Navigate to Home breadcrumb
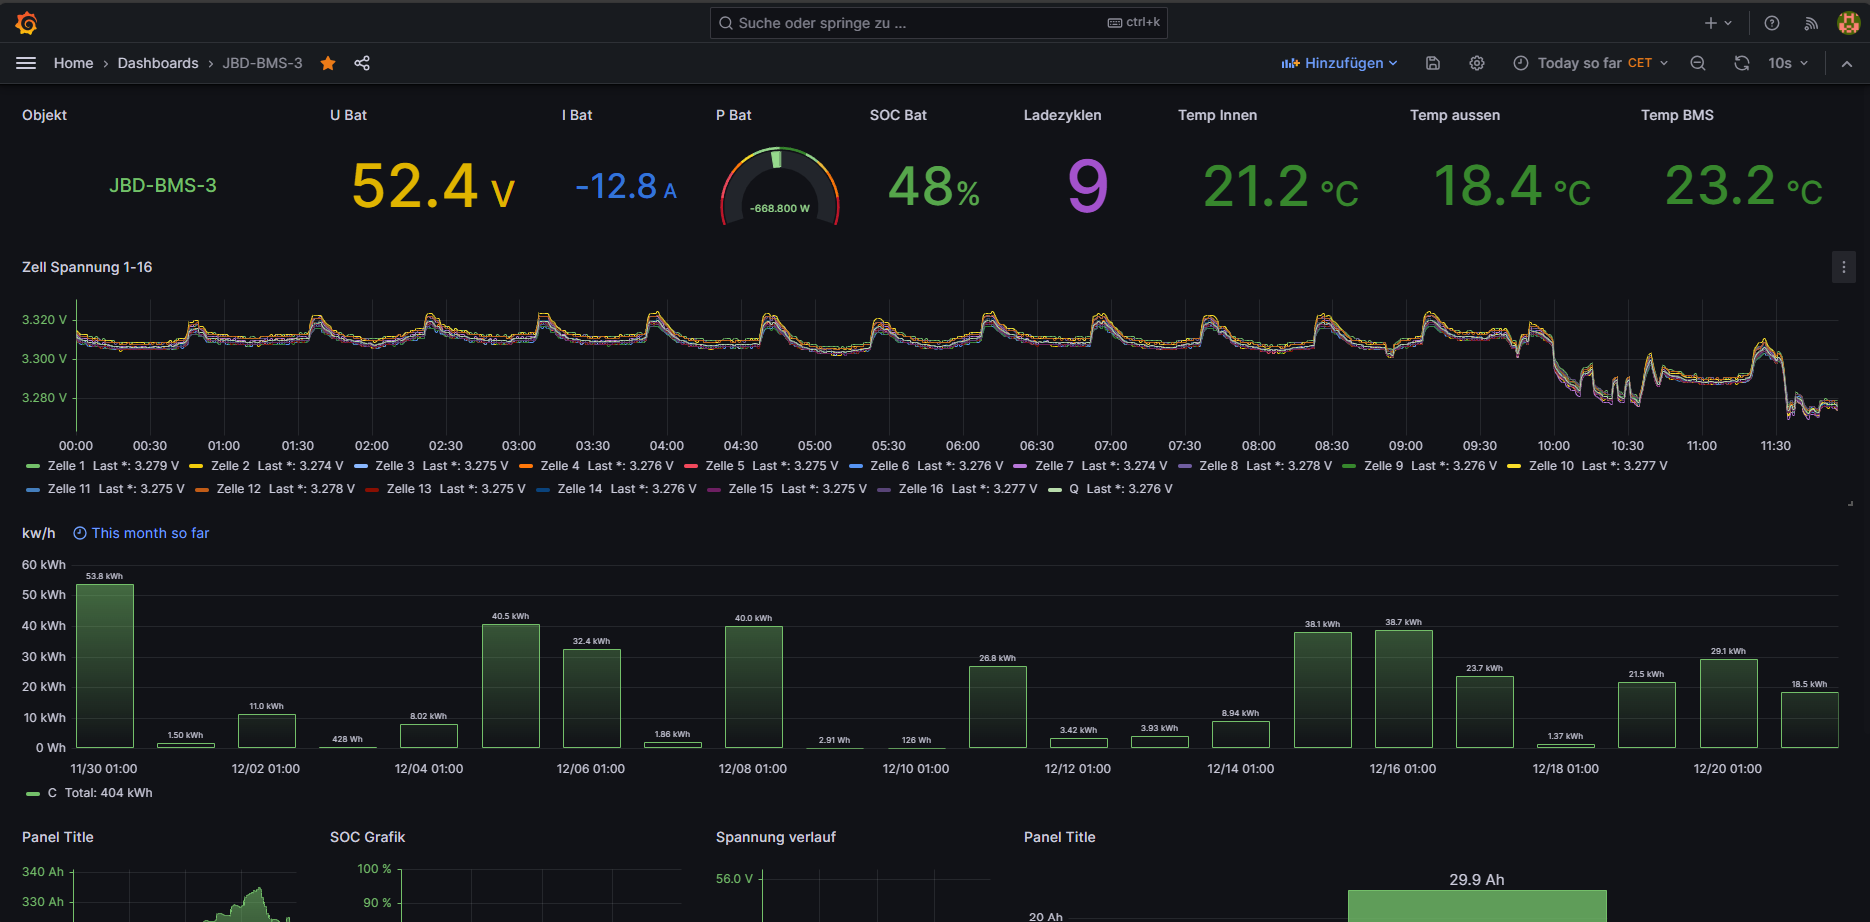 pos(73,63)
